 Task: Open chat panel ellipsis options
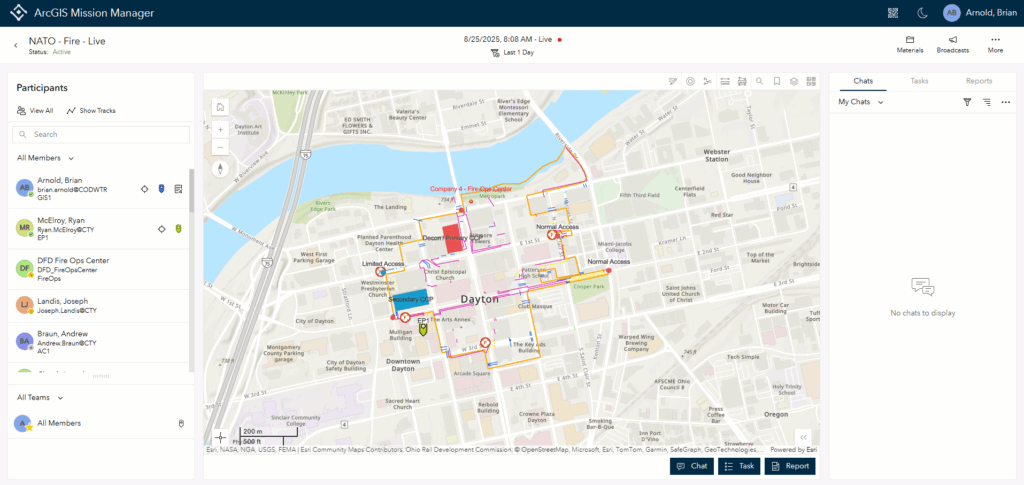click(1006, 102)
